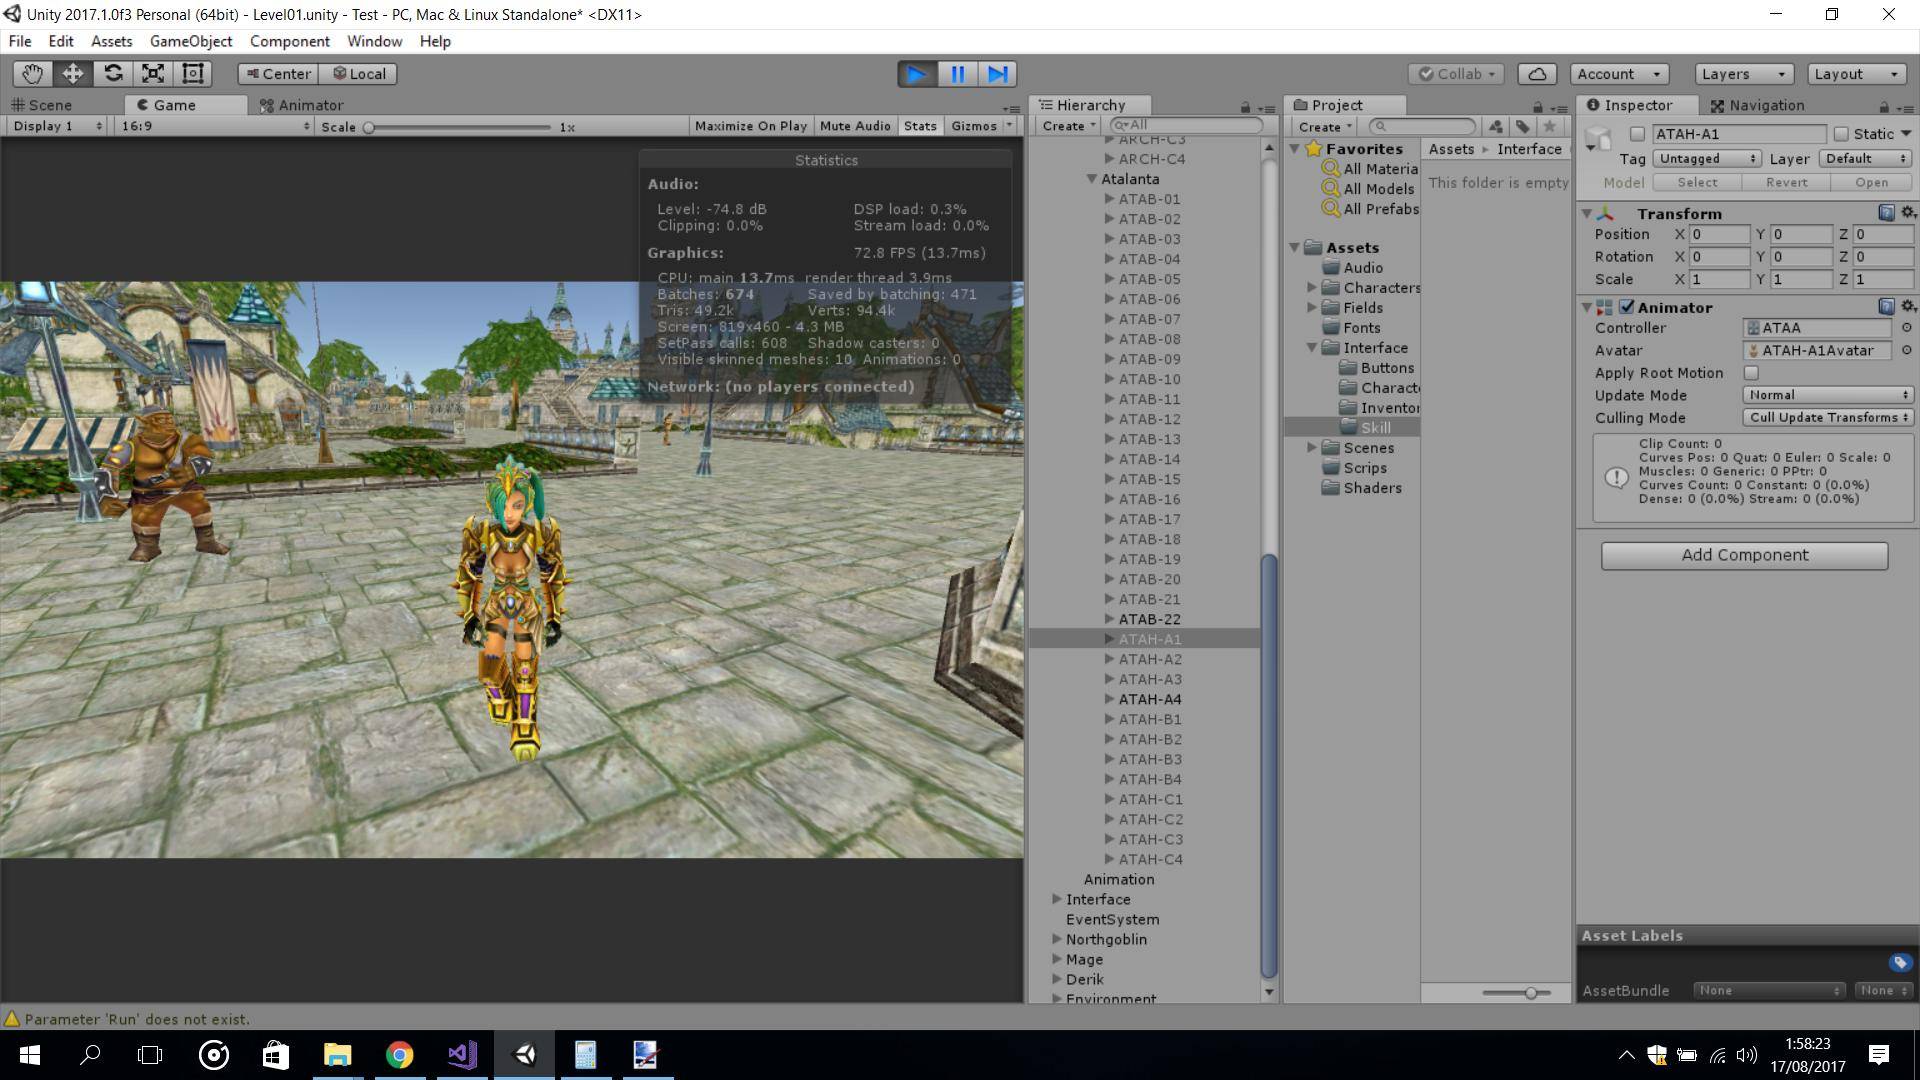1920x1080 pixels.
Task: Open the Layout dropdown
Action: (x=1856, y=74)
